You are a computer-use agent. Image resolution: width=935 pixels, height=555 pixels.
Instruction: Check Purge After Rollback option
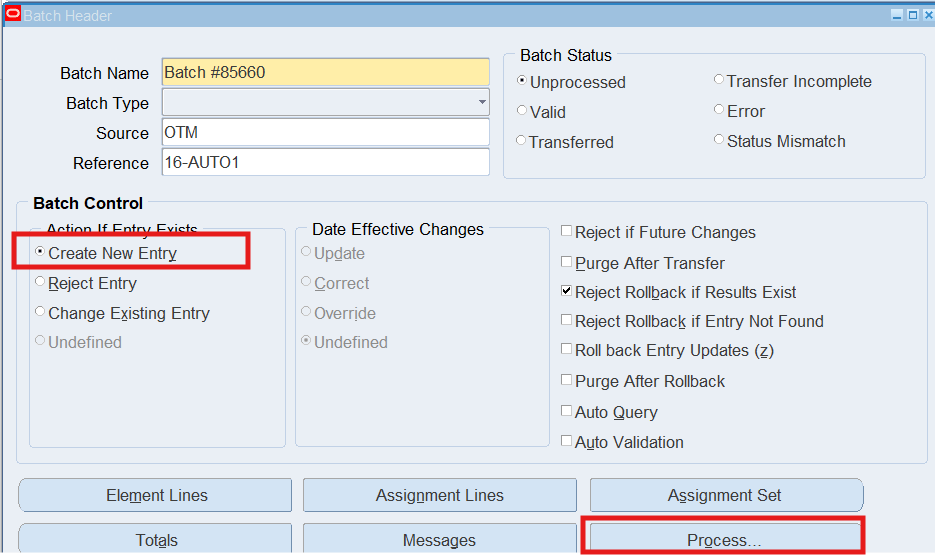coord(567,381)
